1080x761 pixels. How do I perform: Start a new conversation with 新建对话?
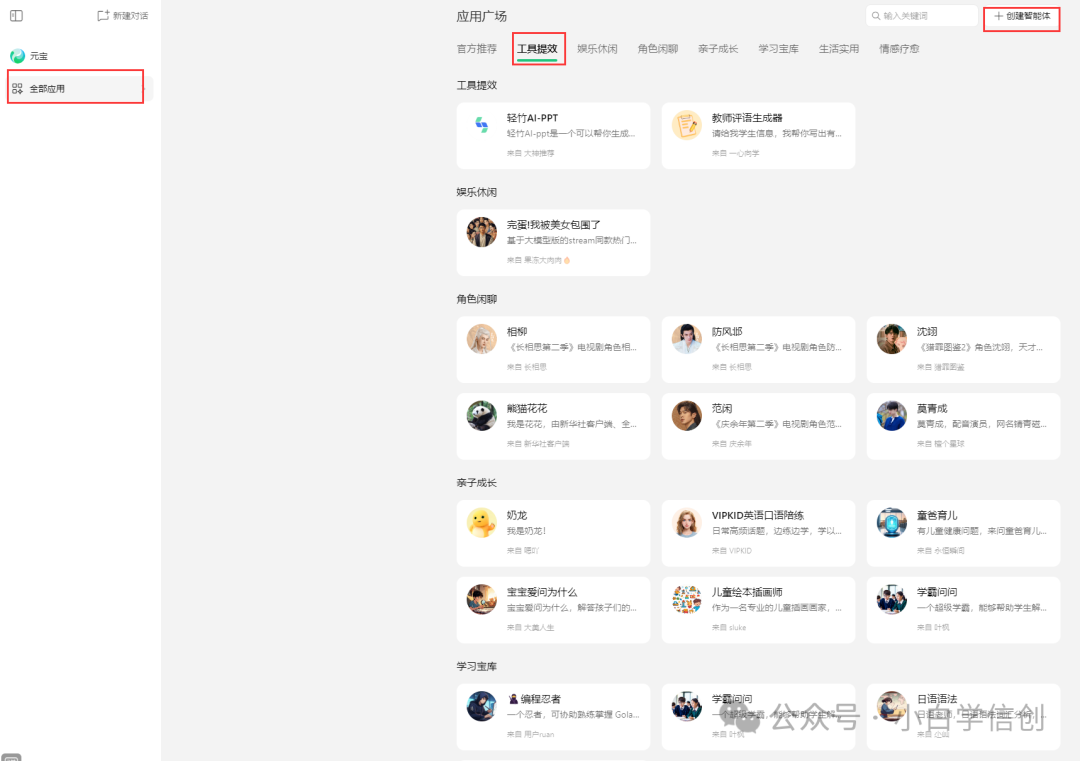coord(123,15)
